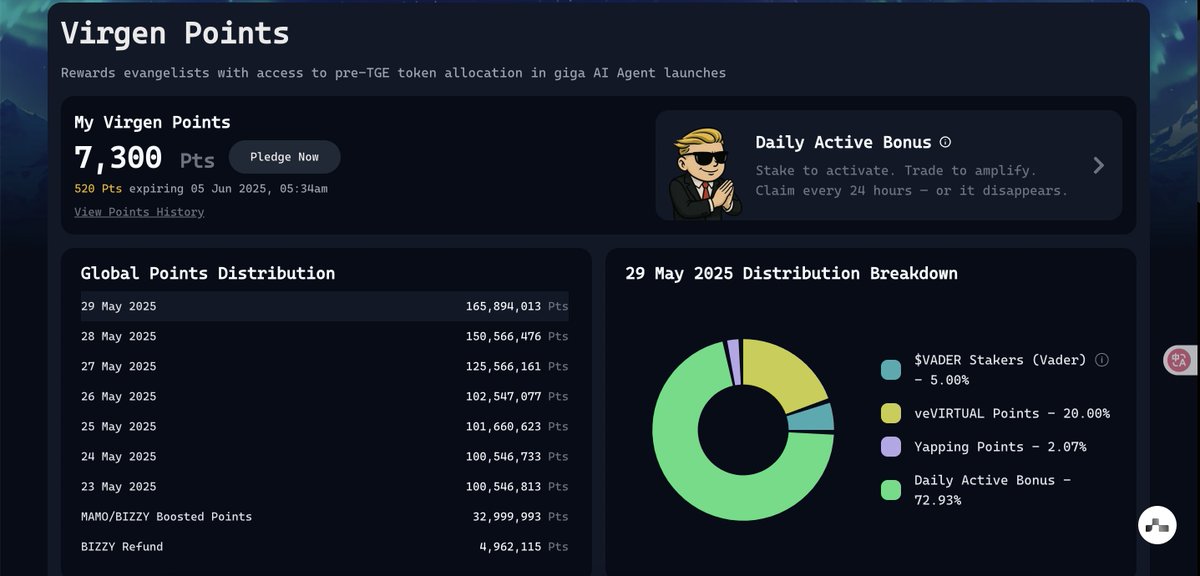Click the $VADER Stakers (Vader) legend label
This screenshot has width=1200, height=576.
(1000, 370)
